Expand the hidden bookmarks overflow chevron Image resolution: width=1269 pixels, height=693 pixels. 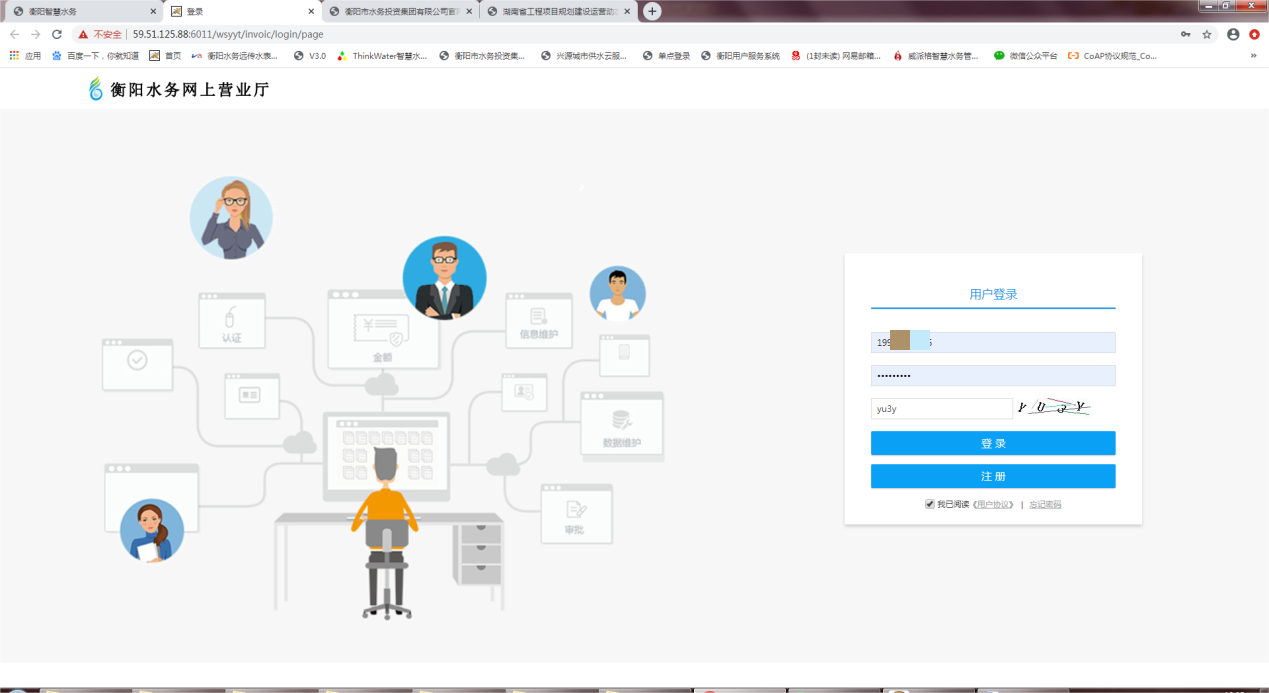1253,56
